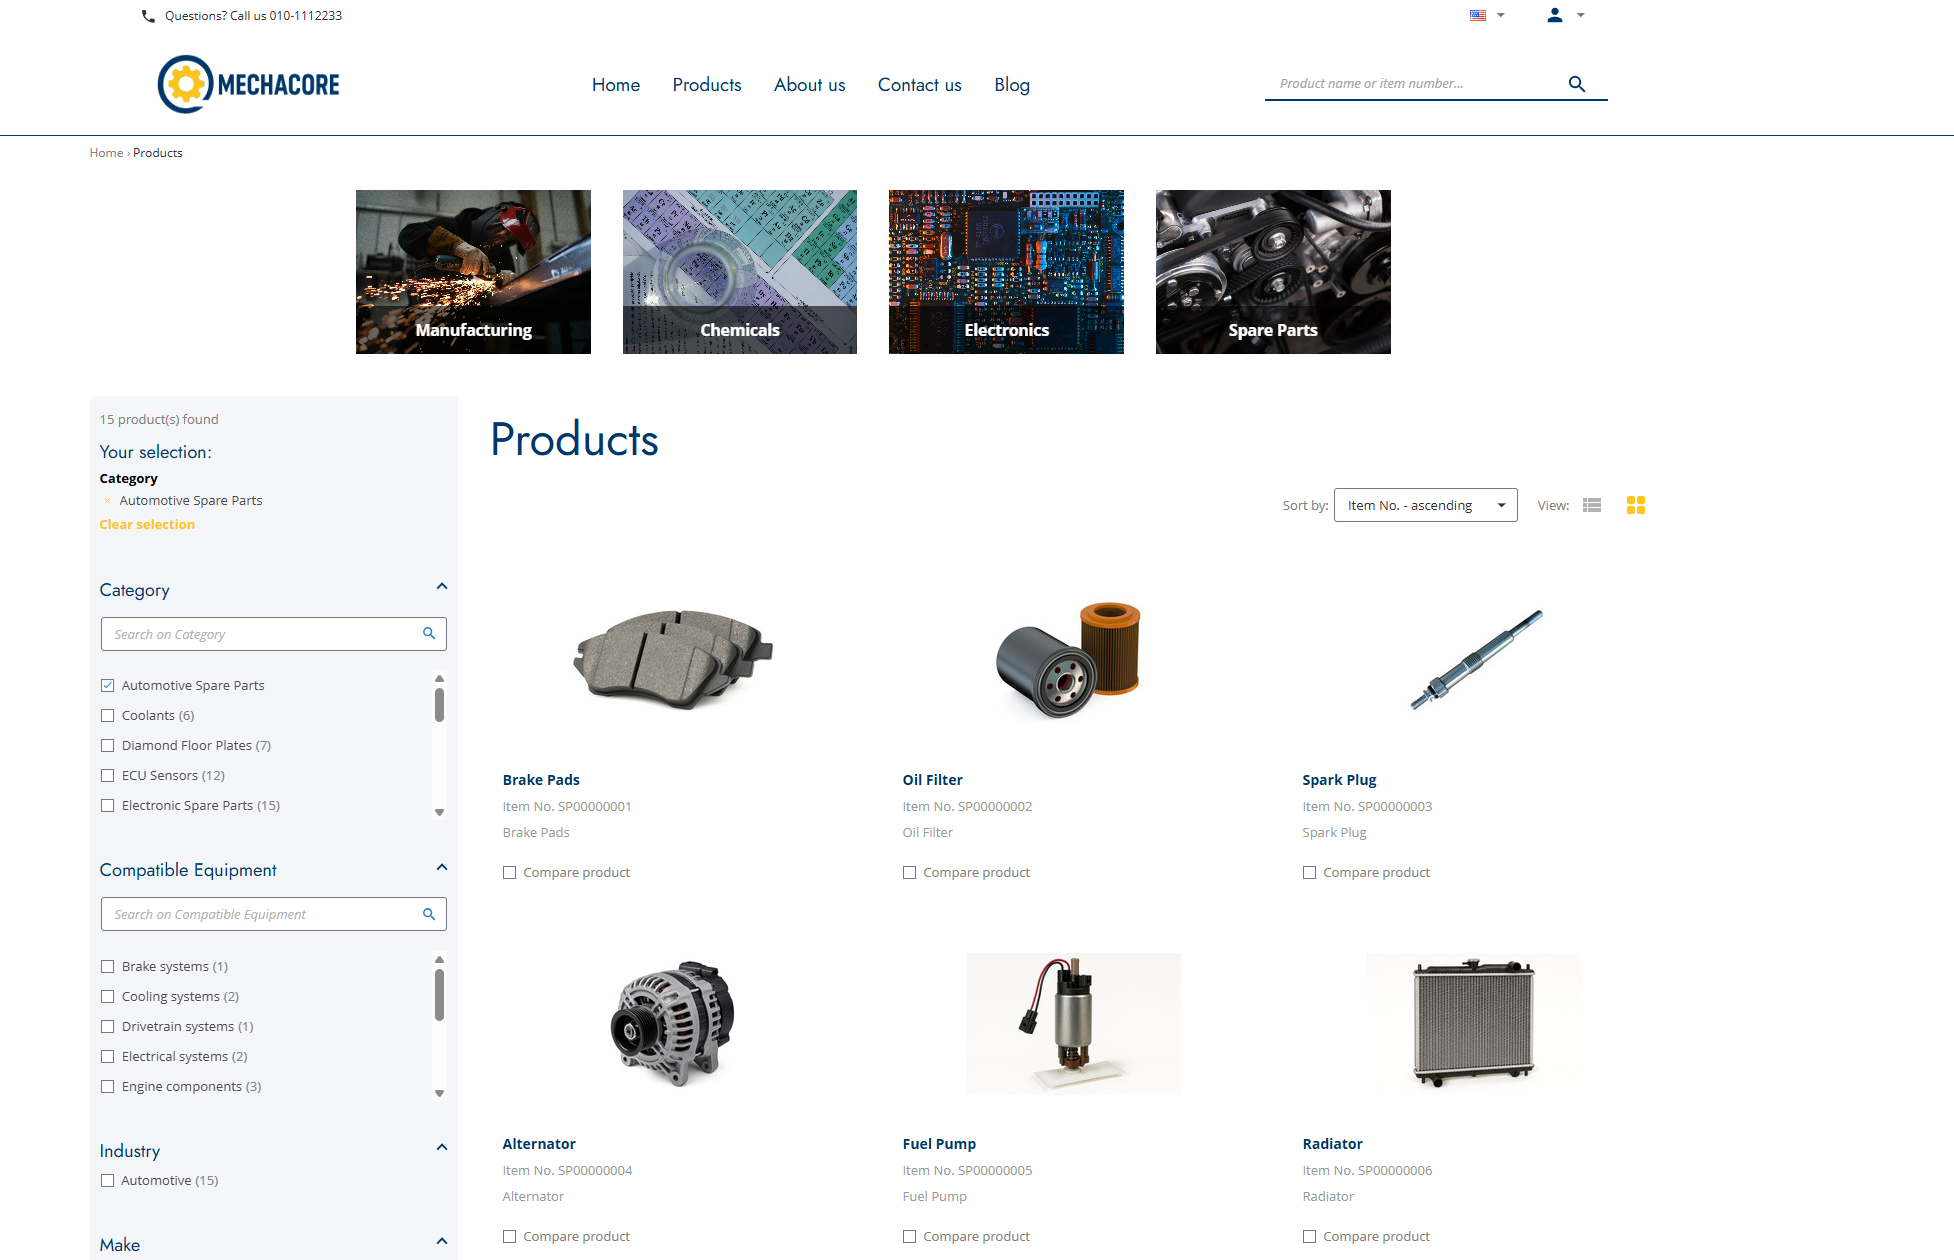The image size is (1954, 1260).
Task: Remove Automotive Spare Parts selection with x
Action: (x=107, y=501)
